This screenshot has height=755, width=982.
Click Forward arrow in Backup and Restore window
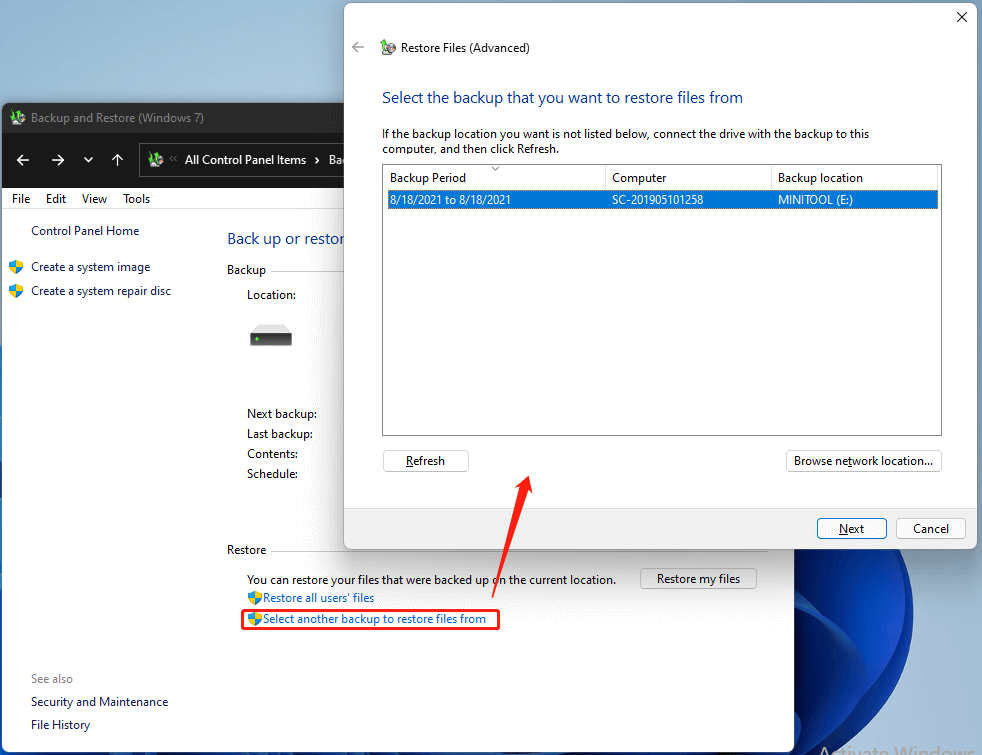coord(58,160)
